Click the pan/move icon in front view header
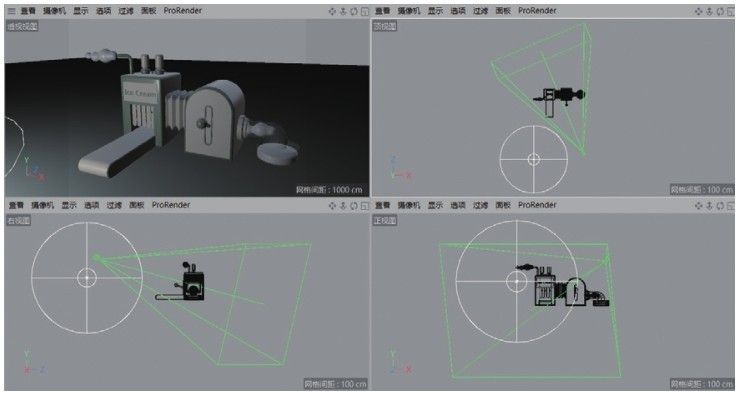Image resolution: width=737 pixels, height=393 pixels. pos(698,205)
